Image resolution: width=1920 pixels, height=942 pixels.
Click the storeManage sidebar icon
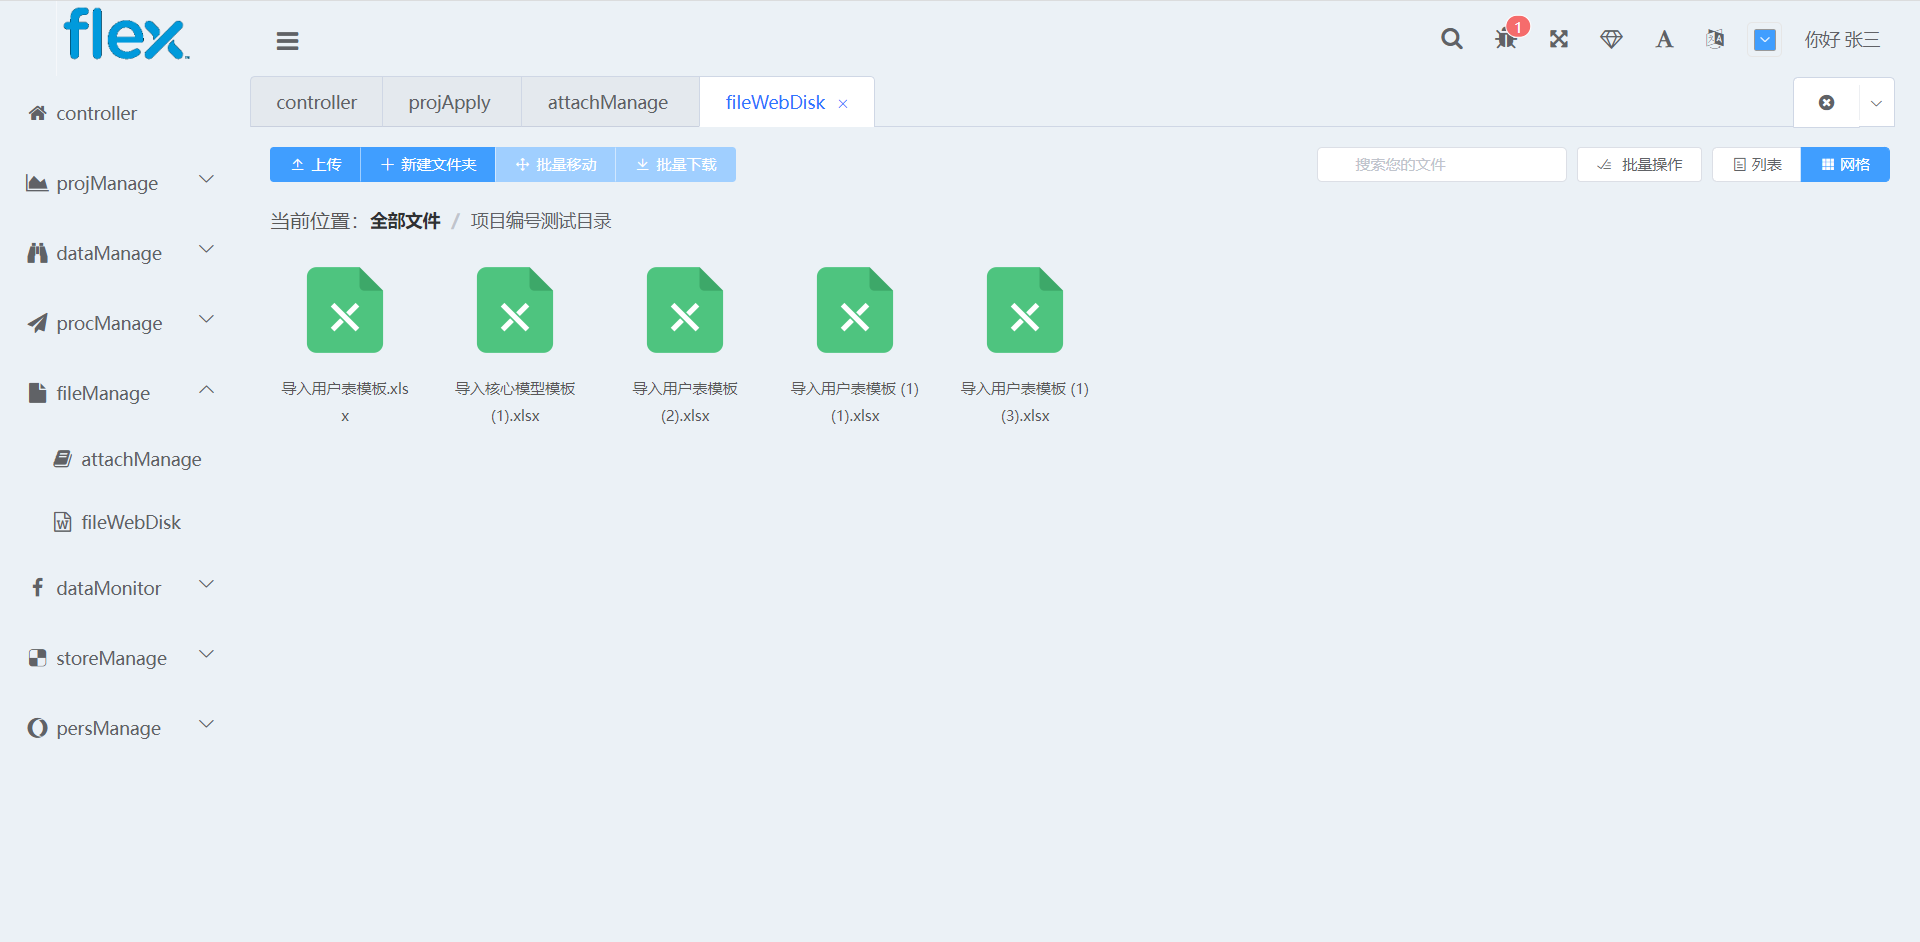click(37, 658)
